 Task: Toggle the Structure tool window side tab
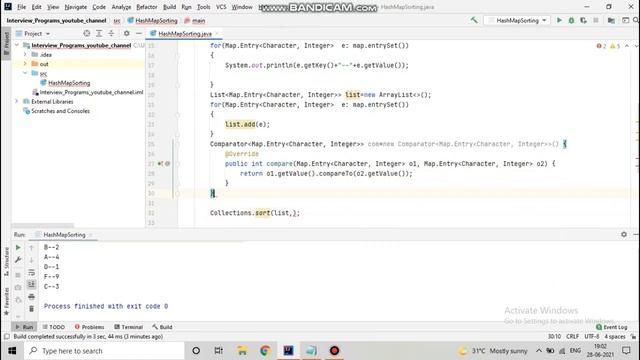point(6,262)
